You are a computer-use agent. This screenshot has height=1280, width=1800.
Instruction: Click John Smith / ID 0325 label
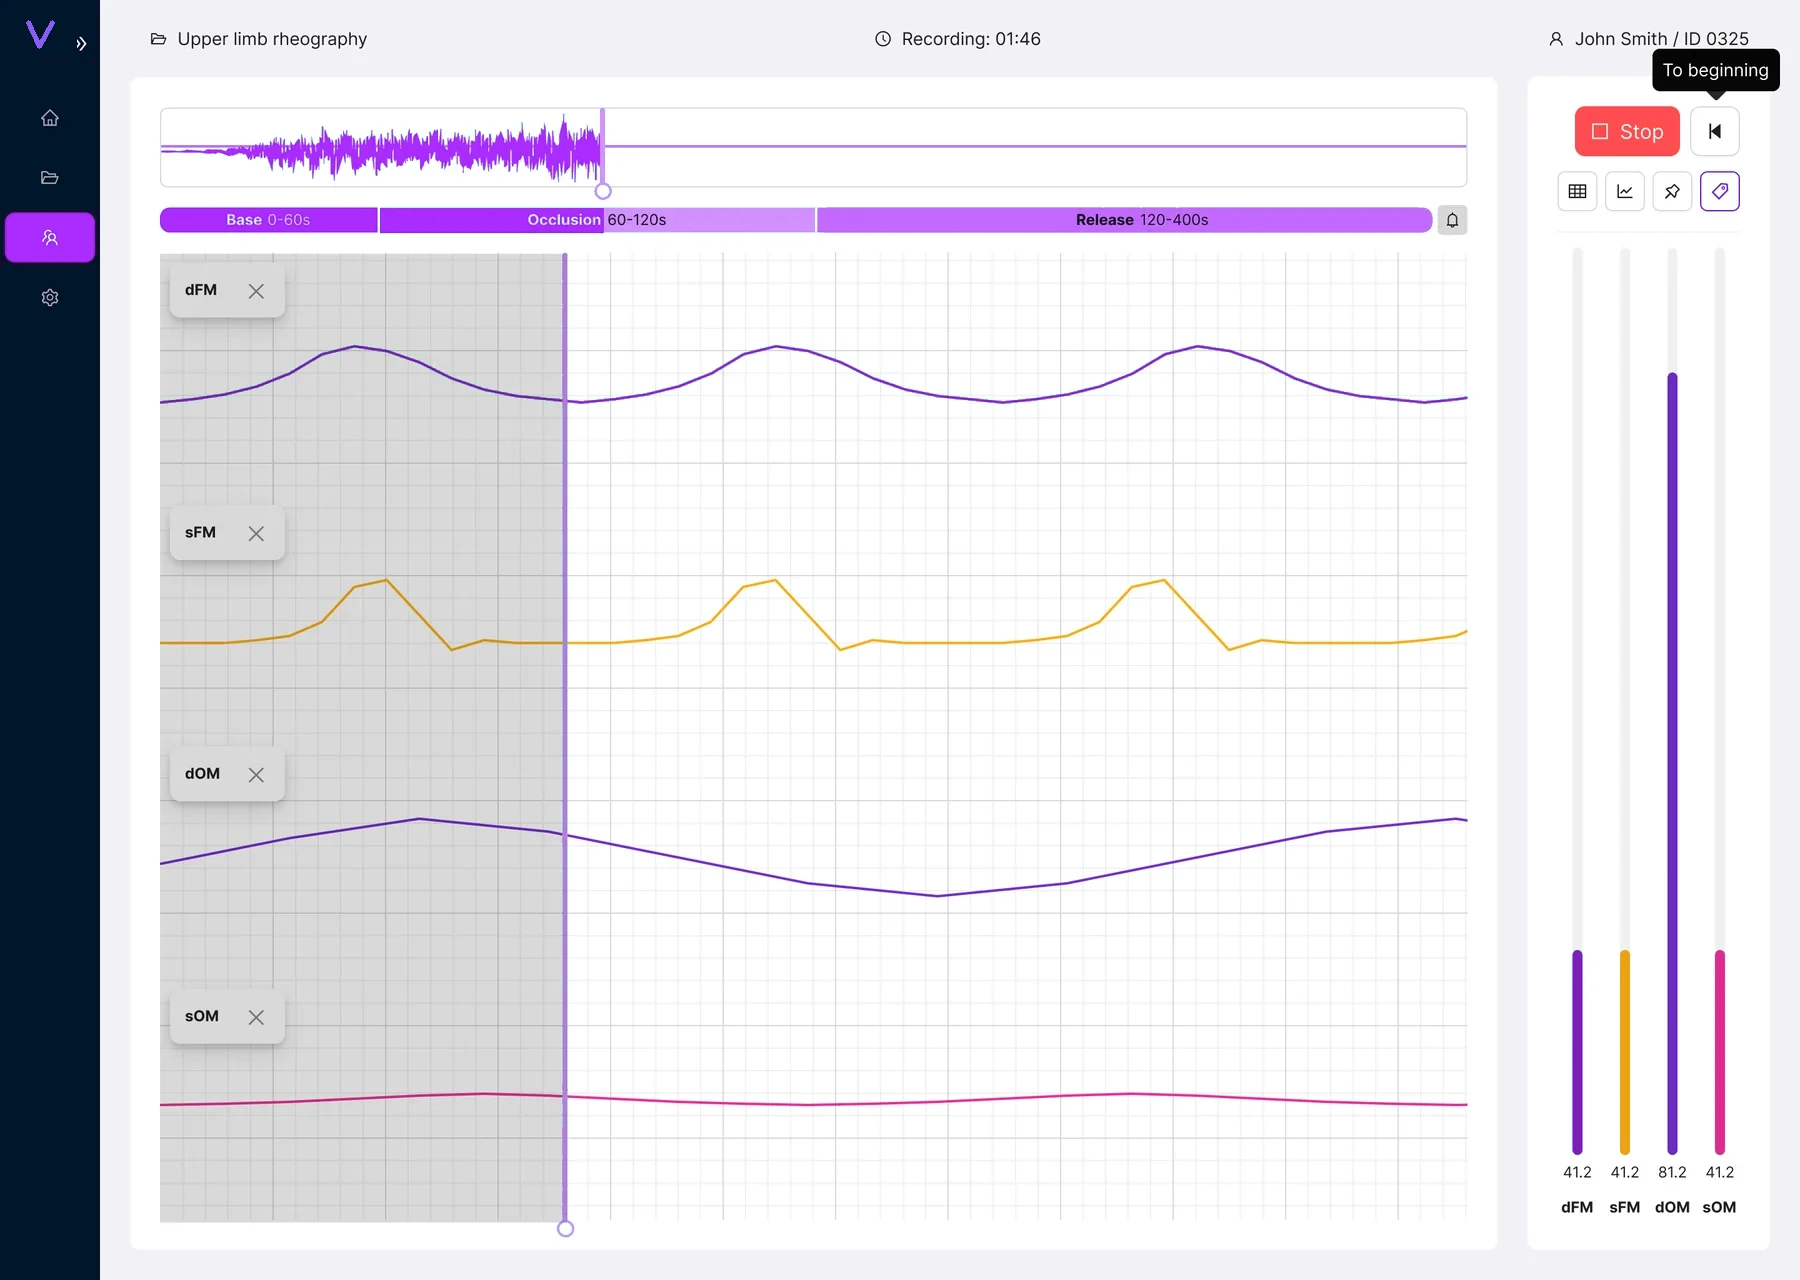click(1662, 39)
